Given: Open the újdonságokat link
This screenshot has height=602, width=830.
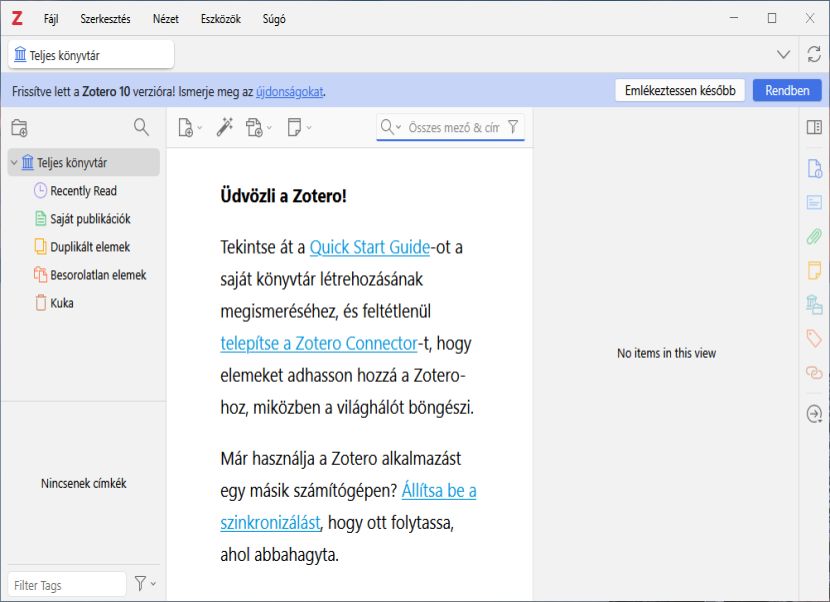Looking at the screenshot, I should 290,92.
